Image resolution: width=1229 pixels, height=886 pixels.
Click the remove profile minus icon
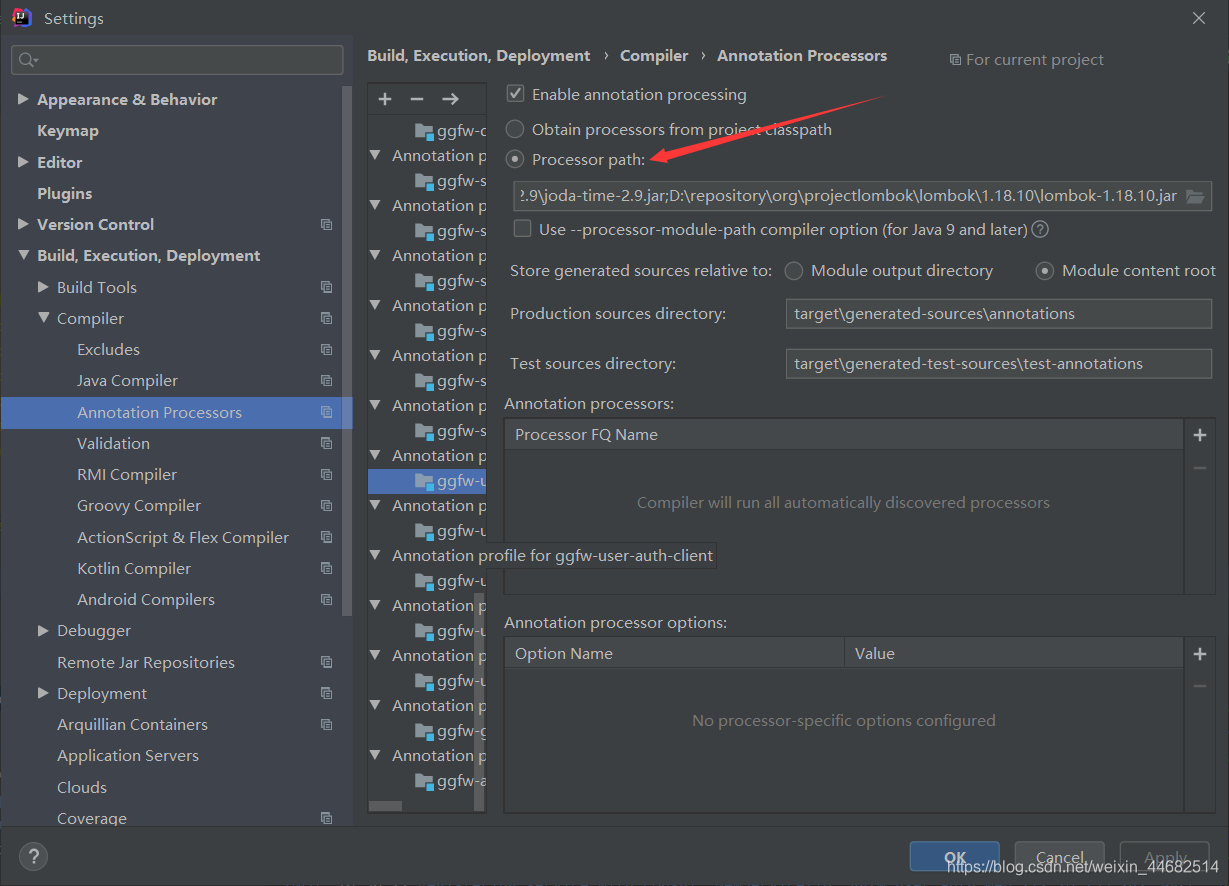(417, 99)
